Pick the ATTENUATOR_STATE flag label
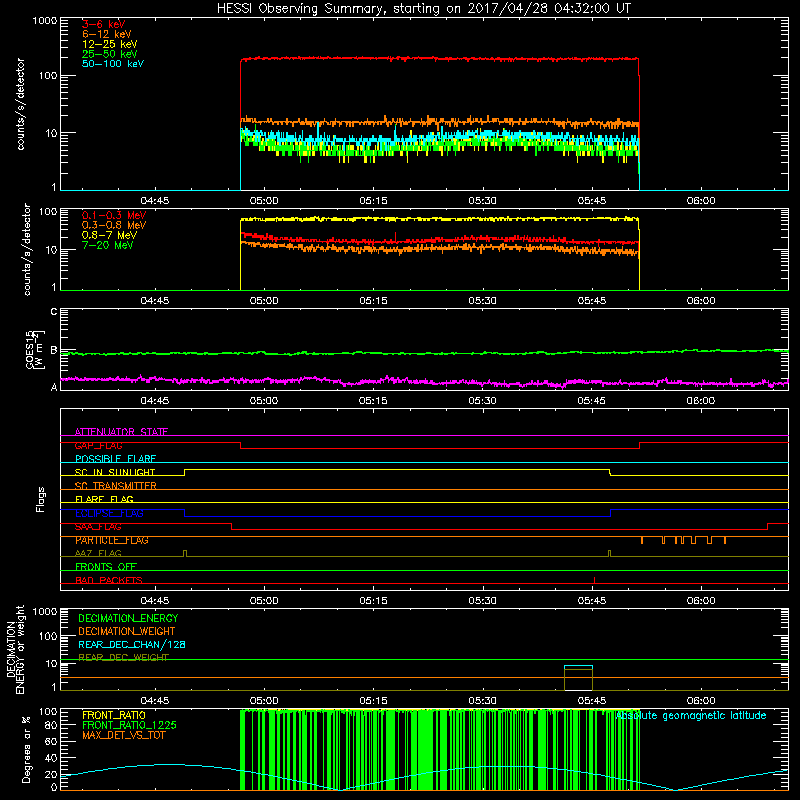The image size is (800, 800). click(x=121, y=432)
